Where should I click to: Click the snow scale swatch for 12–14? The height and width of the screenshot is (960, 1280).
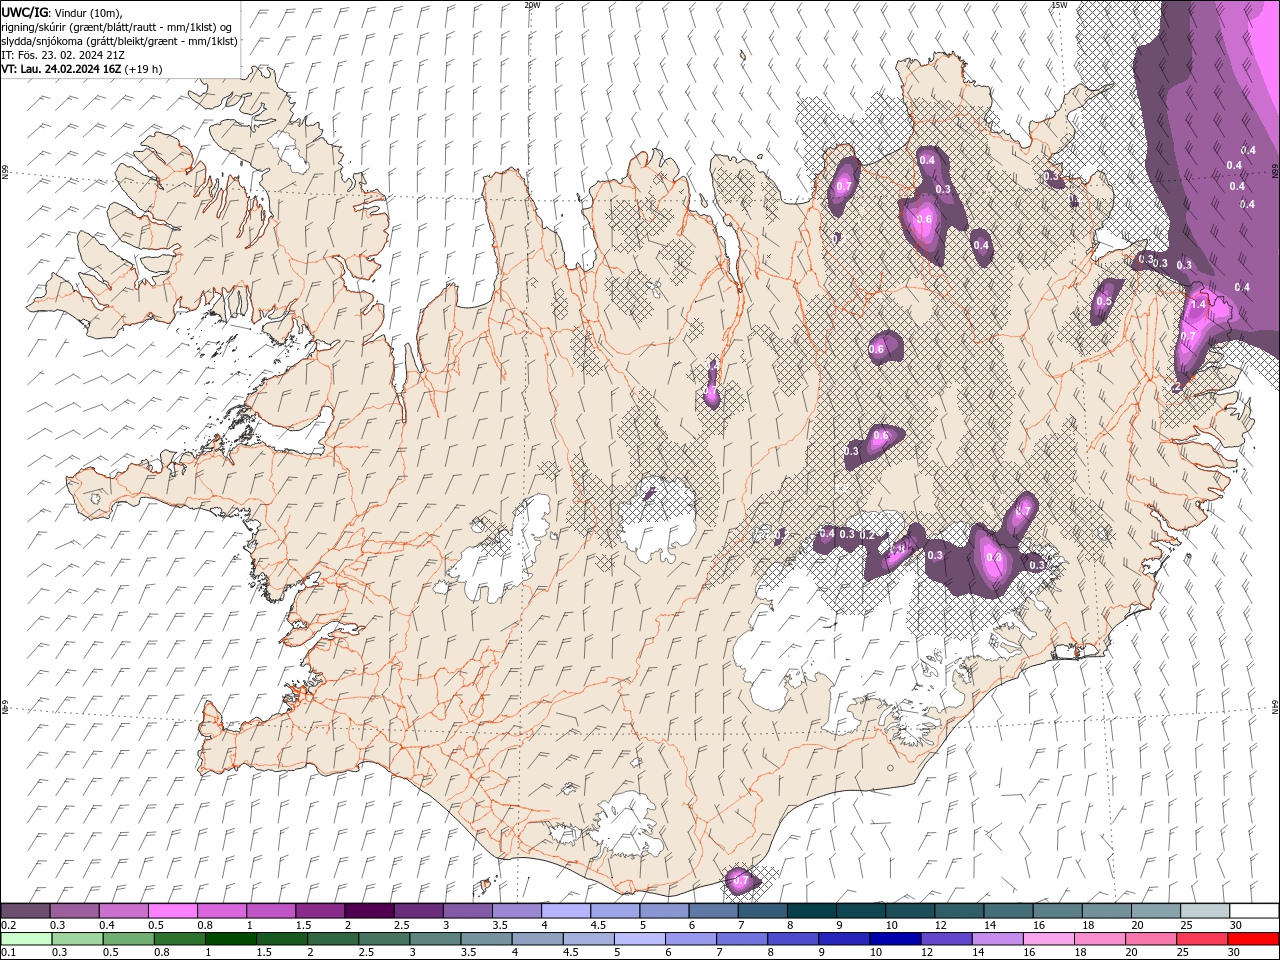[958, 911]
